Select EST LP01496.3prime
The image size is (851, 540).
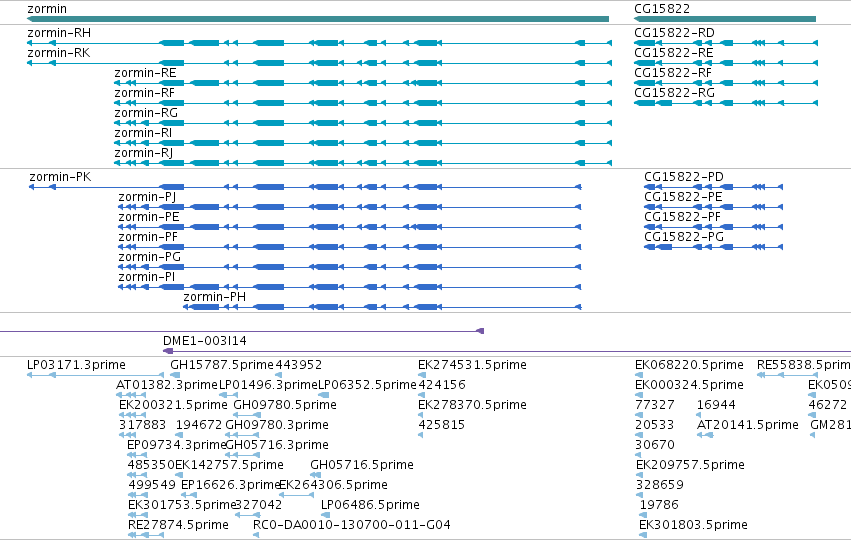268,385
